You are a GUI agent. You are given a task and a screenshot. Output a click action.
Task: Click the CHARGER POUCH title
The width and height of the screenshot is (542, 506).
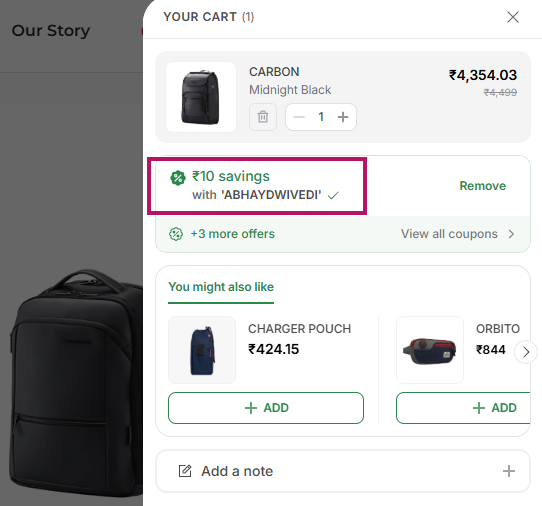(299, 329)
